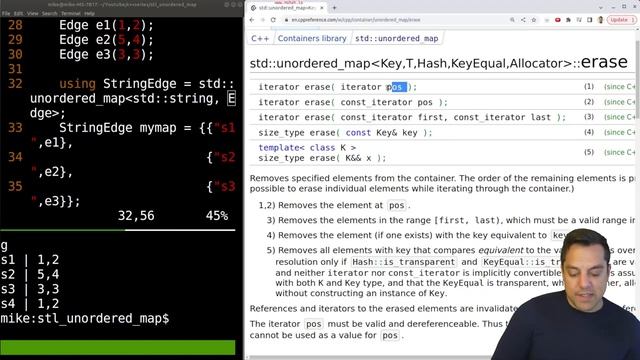Click the browser address bar URL
Image resolution: width=640 pixels, height=360 pixels.
click(356, 20)
